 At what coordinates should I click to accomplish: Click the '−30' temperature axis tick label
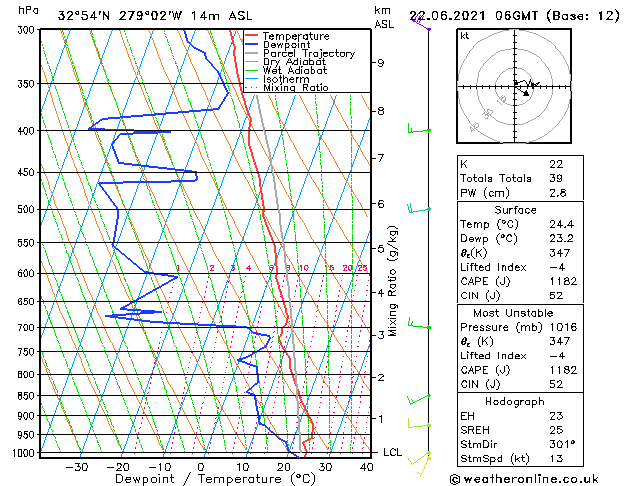pyautogui.click(x=77, y=467)
